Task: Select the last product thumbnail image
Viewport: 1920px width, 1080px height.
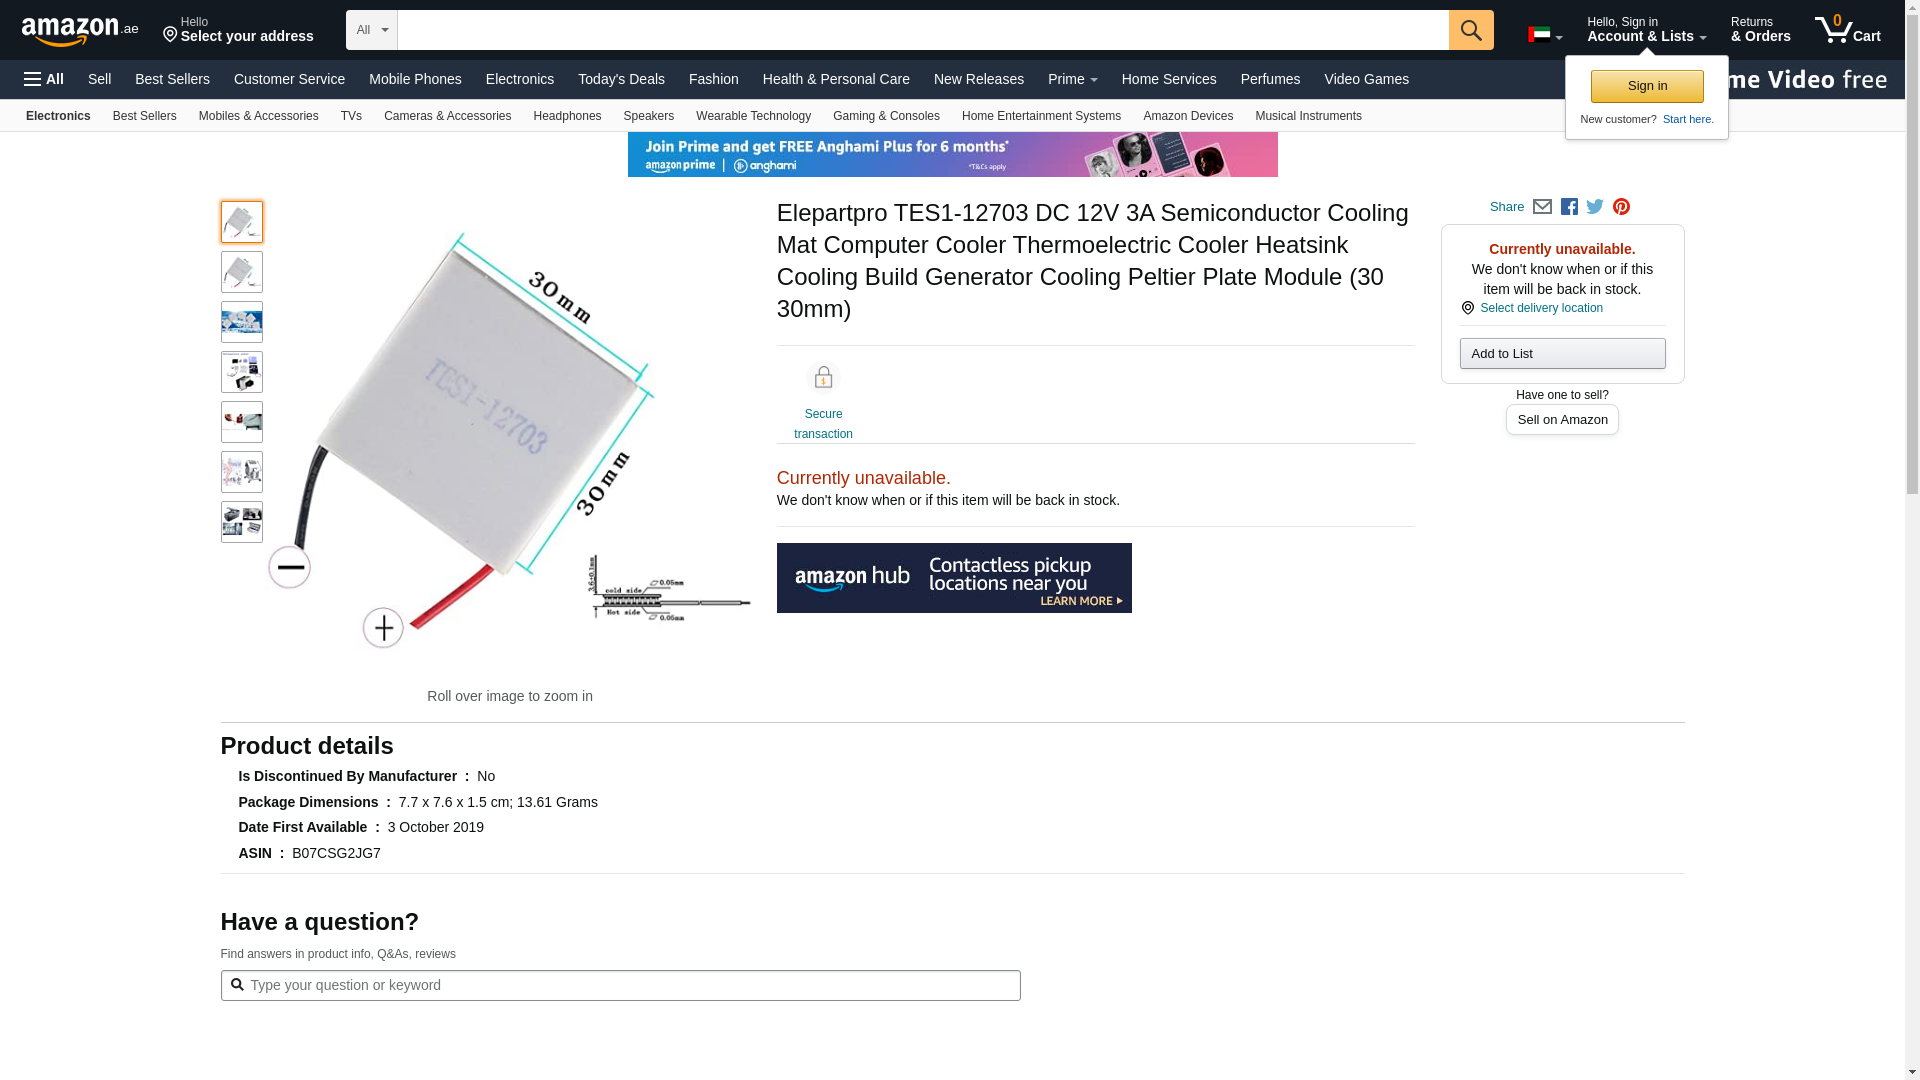Action: [x=242, y=522]
